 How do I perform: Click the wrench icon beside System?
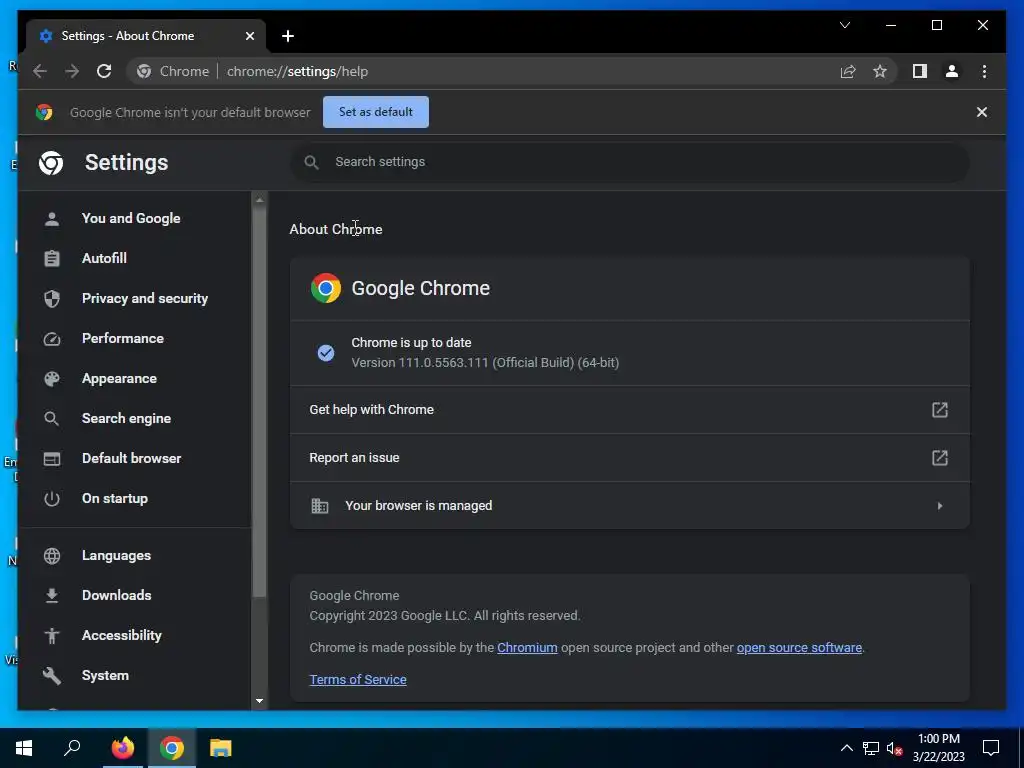(52, 676)
